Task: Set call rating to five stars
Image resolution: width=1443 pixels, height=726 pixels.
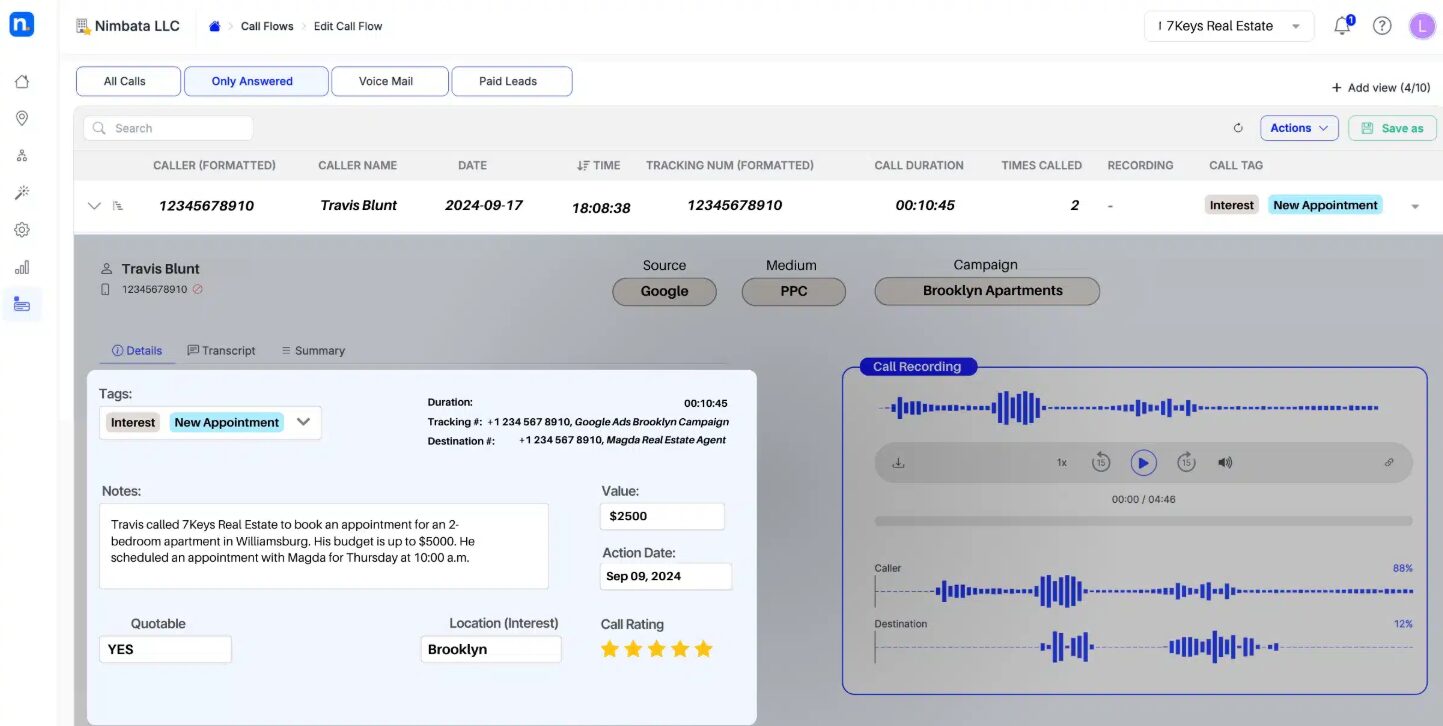Action: (x=704, y=649)
